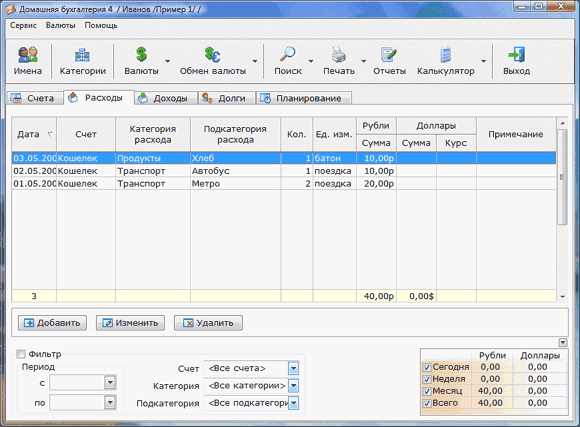Launch the Калькулятор icon
Screen dimensions: 580x427
click(446, 55)
